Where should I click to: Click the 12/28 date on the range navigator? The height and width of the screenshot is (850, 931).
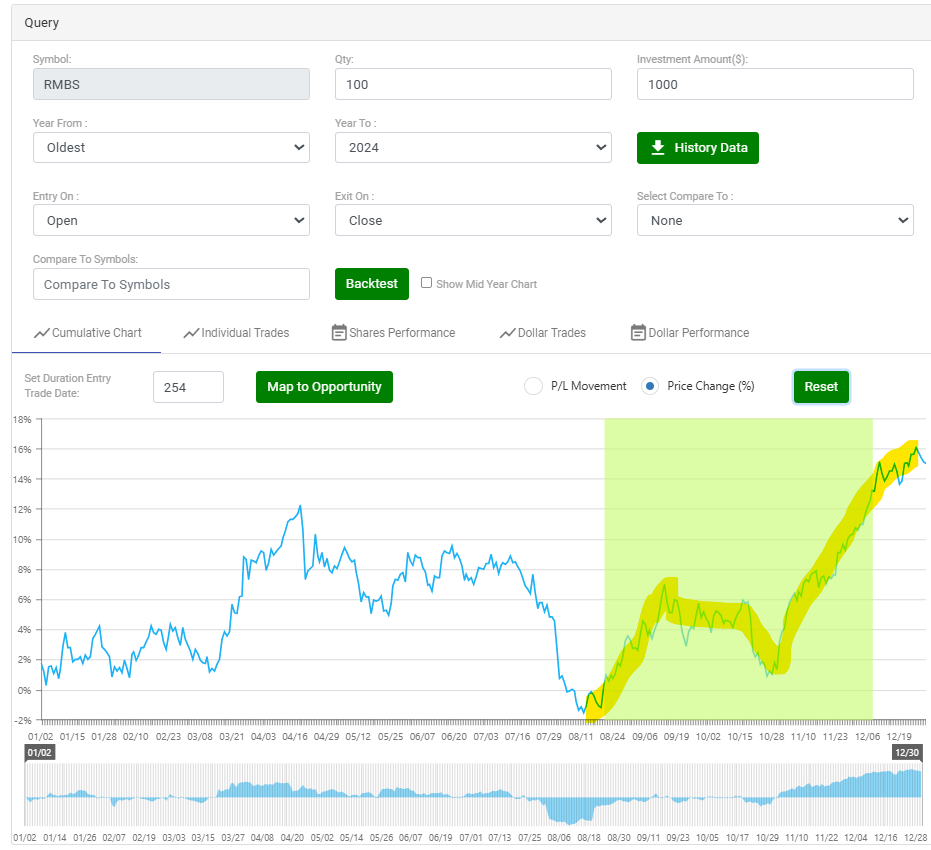[915, 838]
